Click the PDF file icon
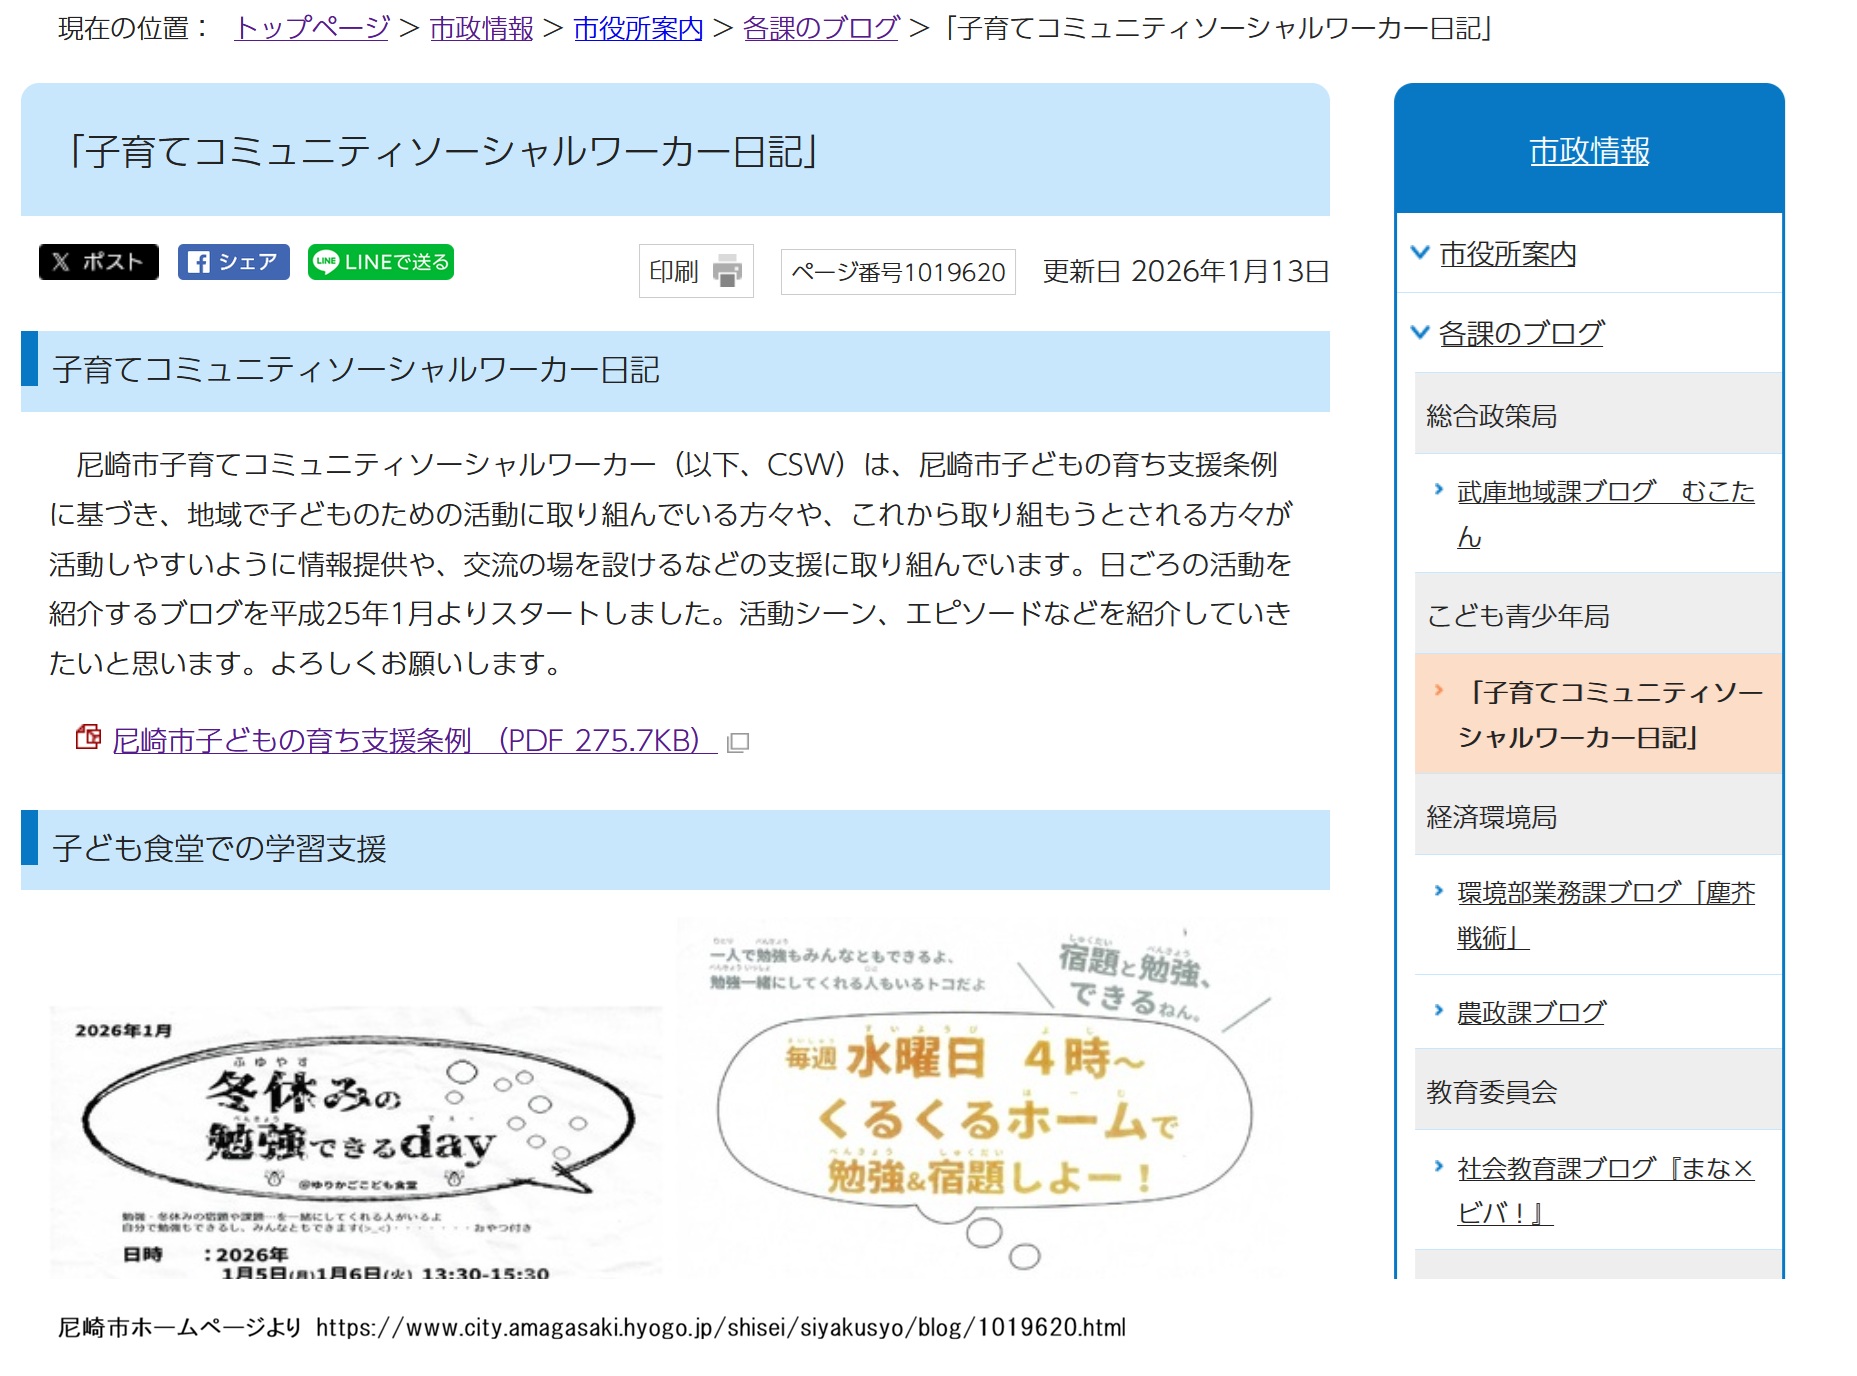This screenshot has height=1376, width=1857. pos(88,738)
